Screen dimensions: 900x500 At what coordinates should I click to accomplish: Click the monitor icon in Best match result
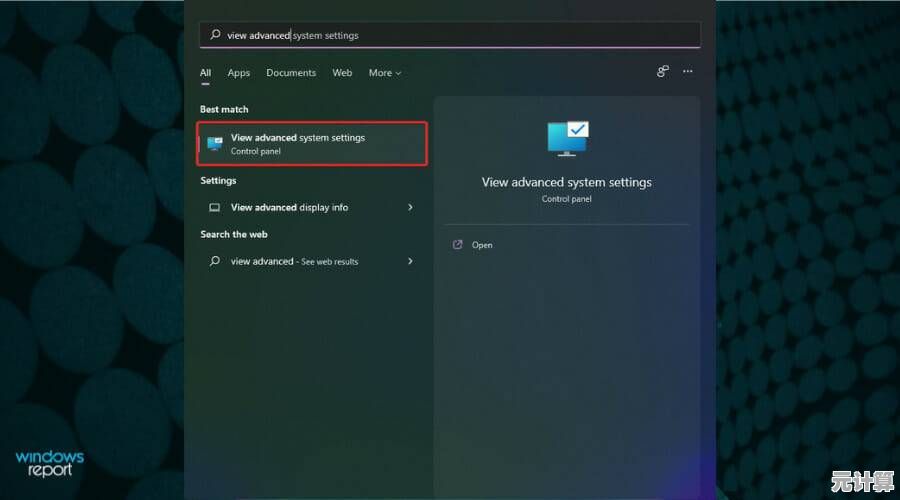pos(215,144)
